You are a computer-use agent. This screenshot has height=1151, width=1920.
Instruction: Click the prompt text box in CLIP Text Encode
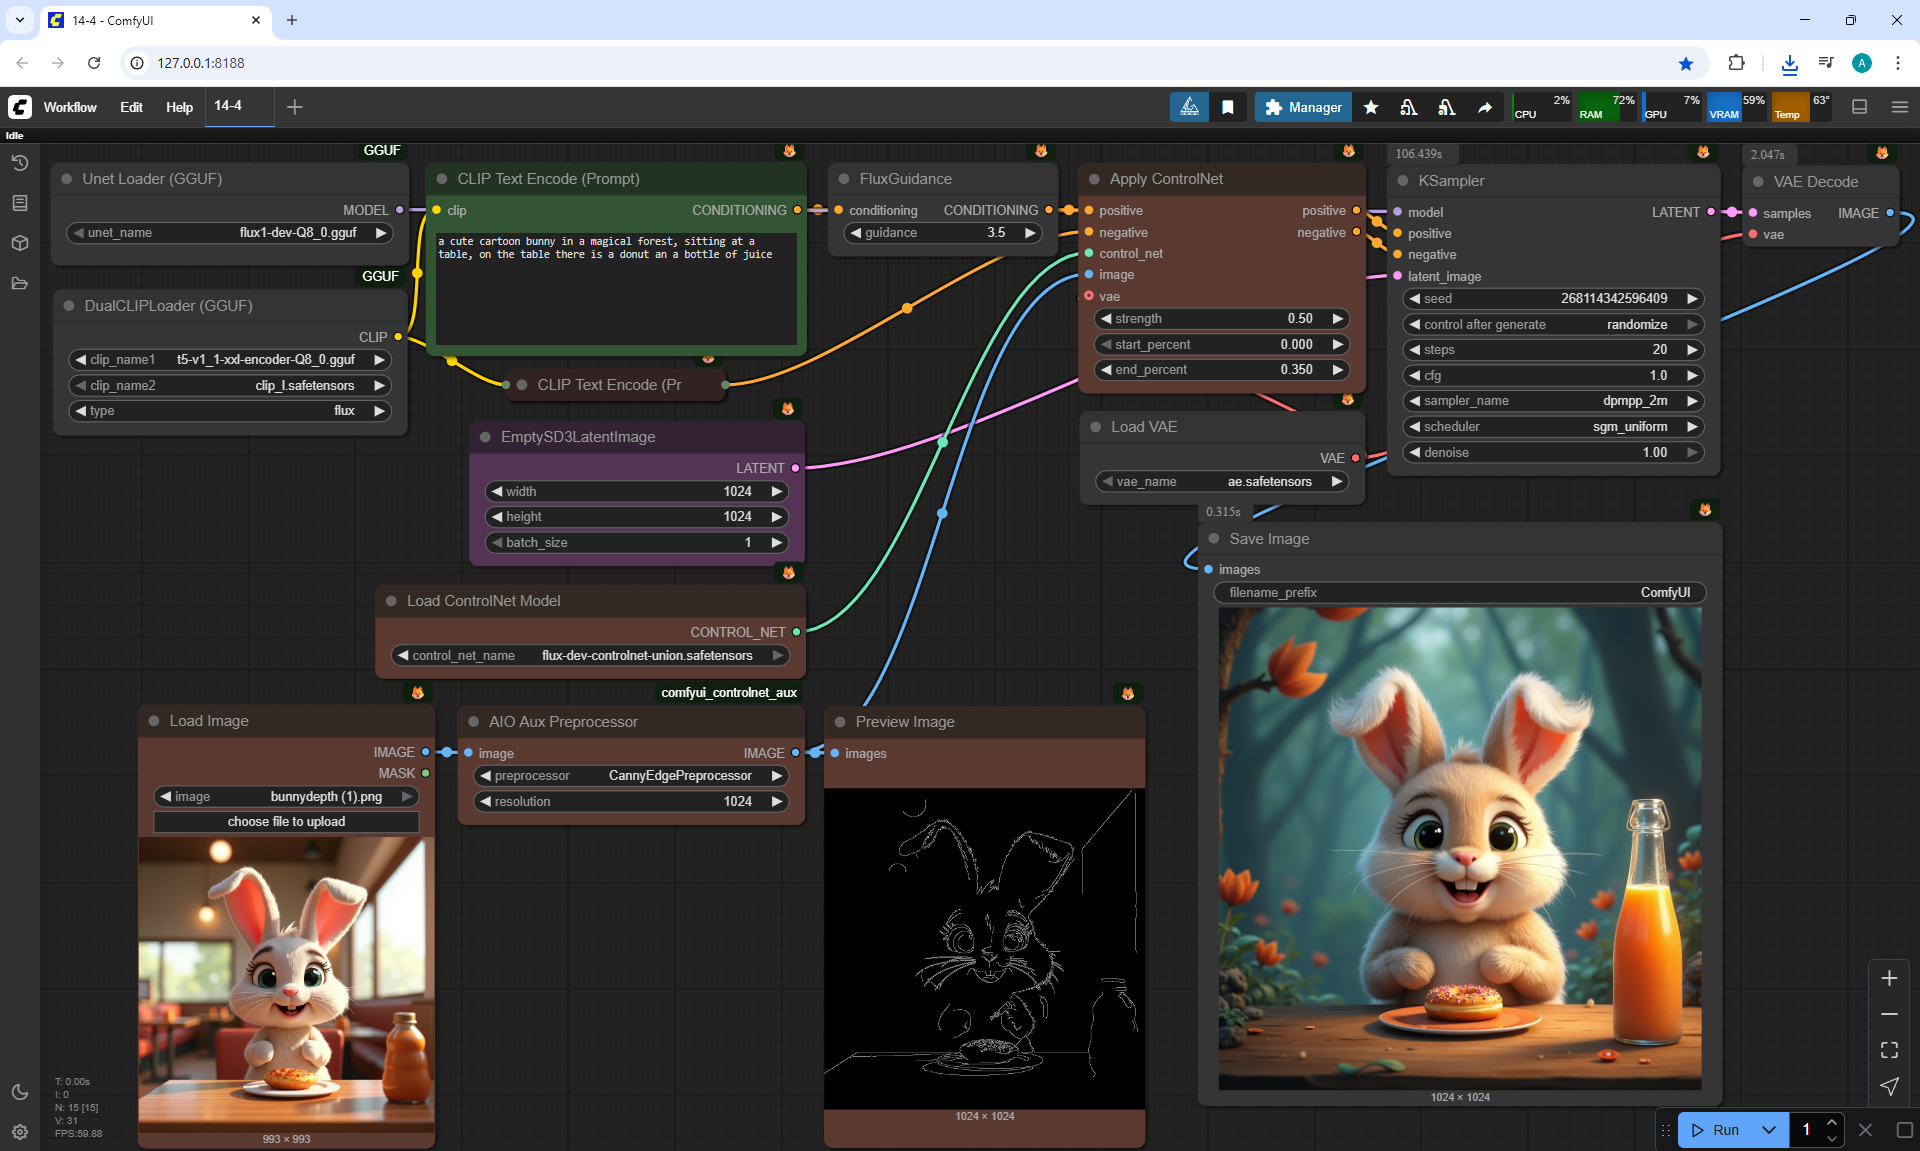615,290
